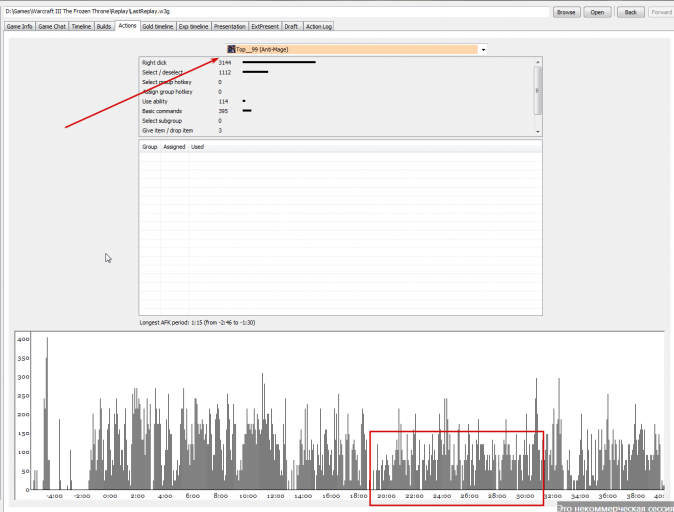Image resolution: width=674 pixels, height=512 pixels.
Task: Open the Gold timeline tab
Action: click(x=157, y=26)
